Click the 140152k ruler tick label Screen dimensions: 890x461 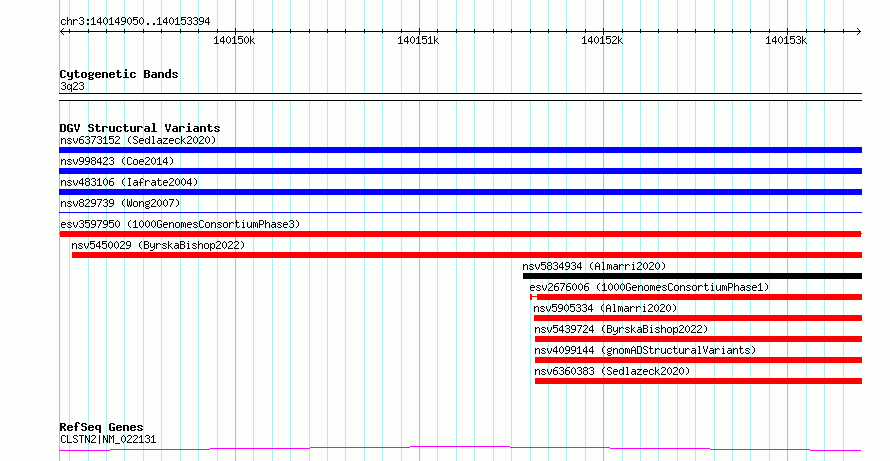tap(602, 40)
